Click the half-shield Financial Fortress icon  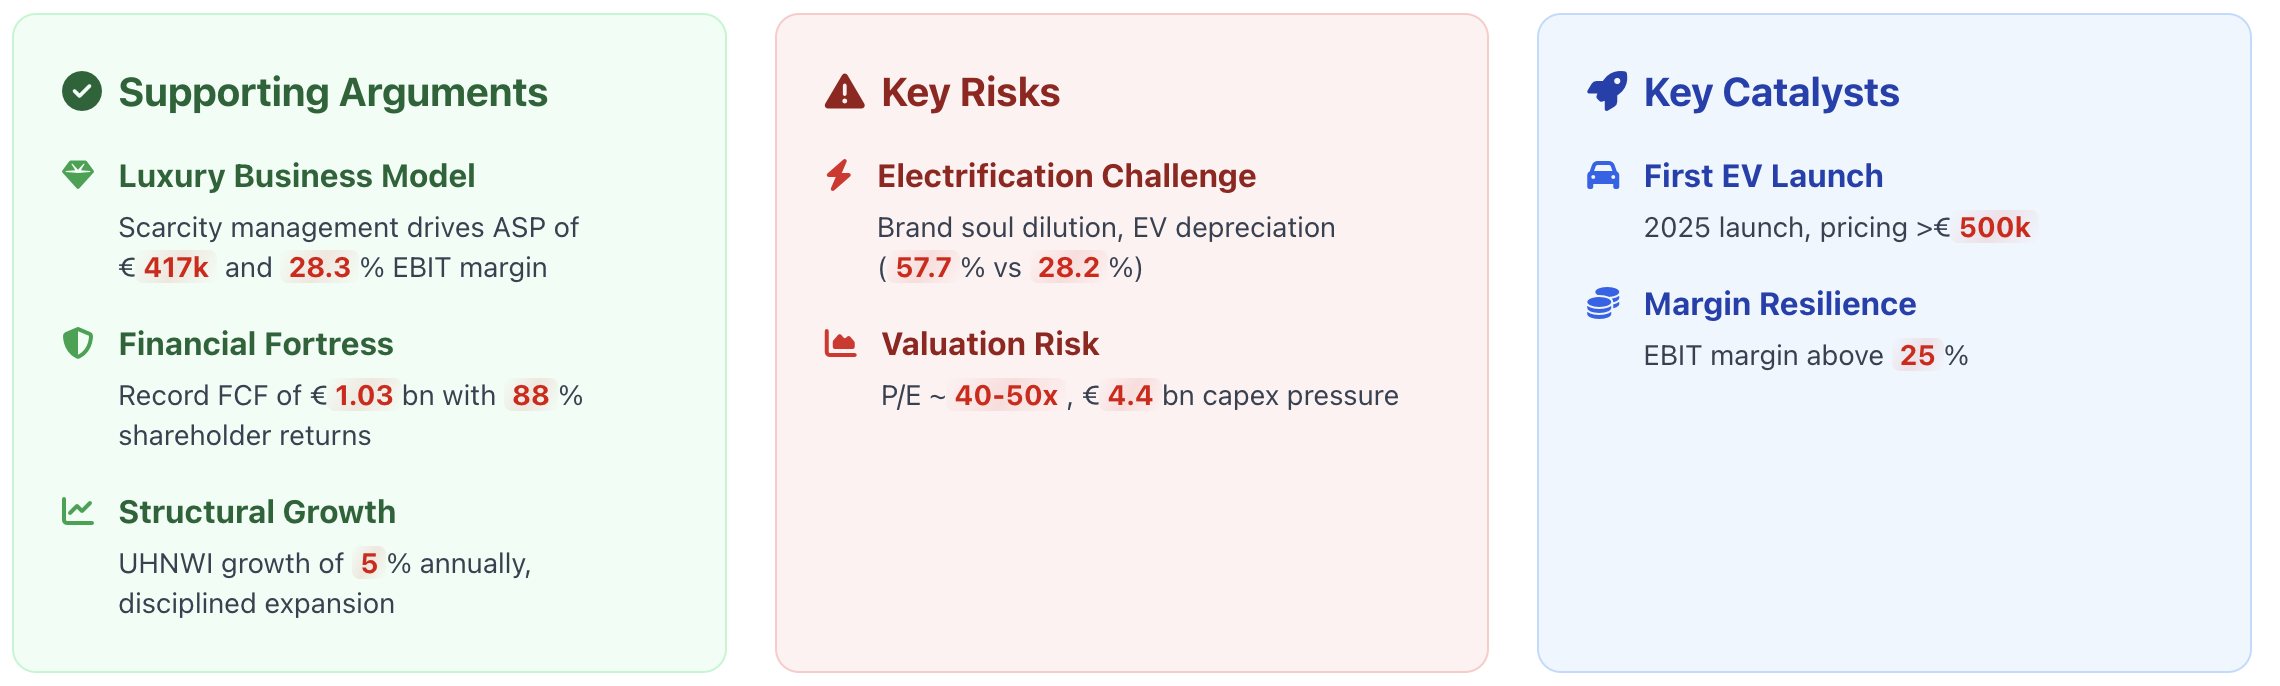[78, 343]
